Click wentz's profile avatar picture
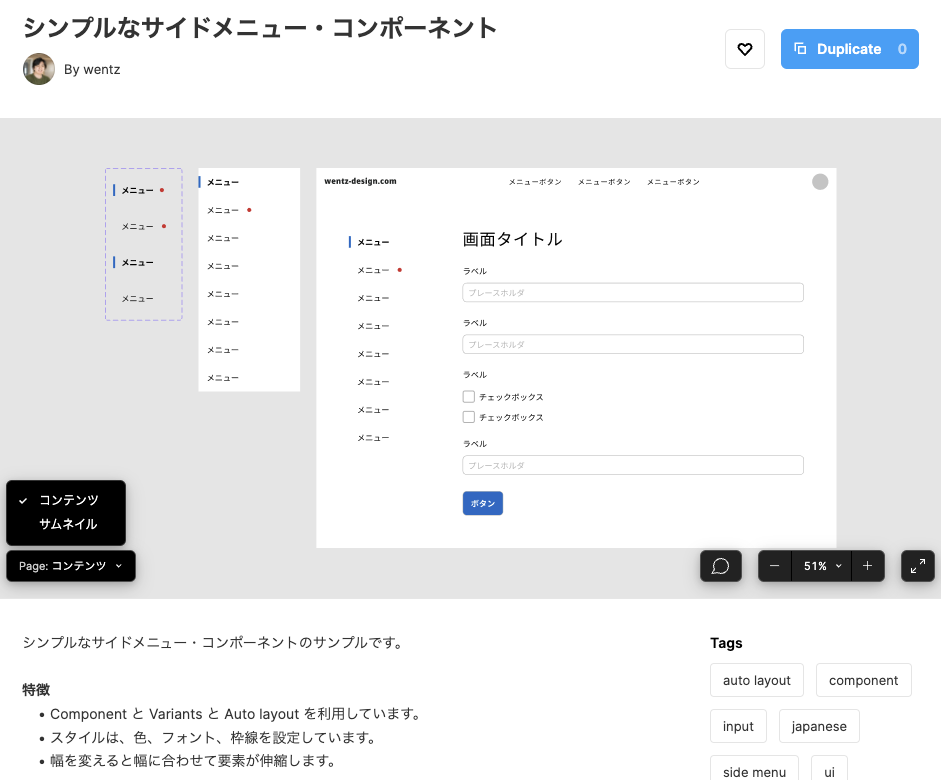The width and height of the screenshot is (941, 780). click(38, 70)
